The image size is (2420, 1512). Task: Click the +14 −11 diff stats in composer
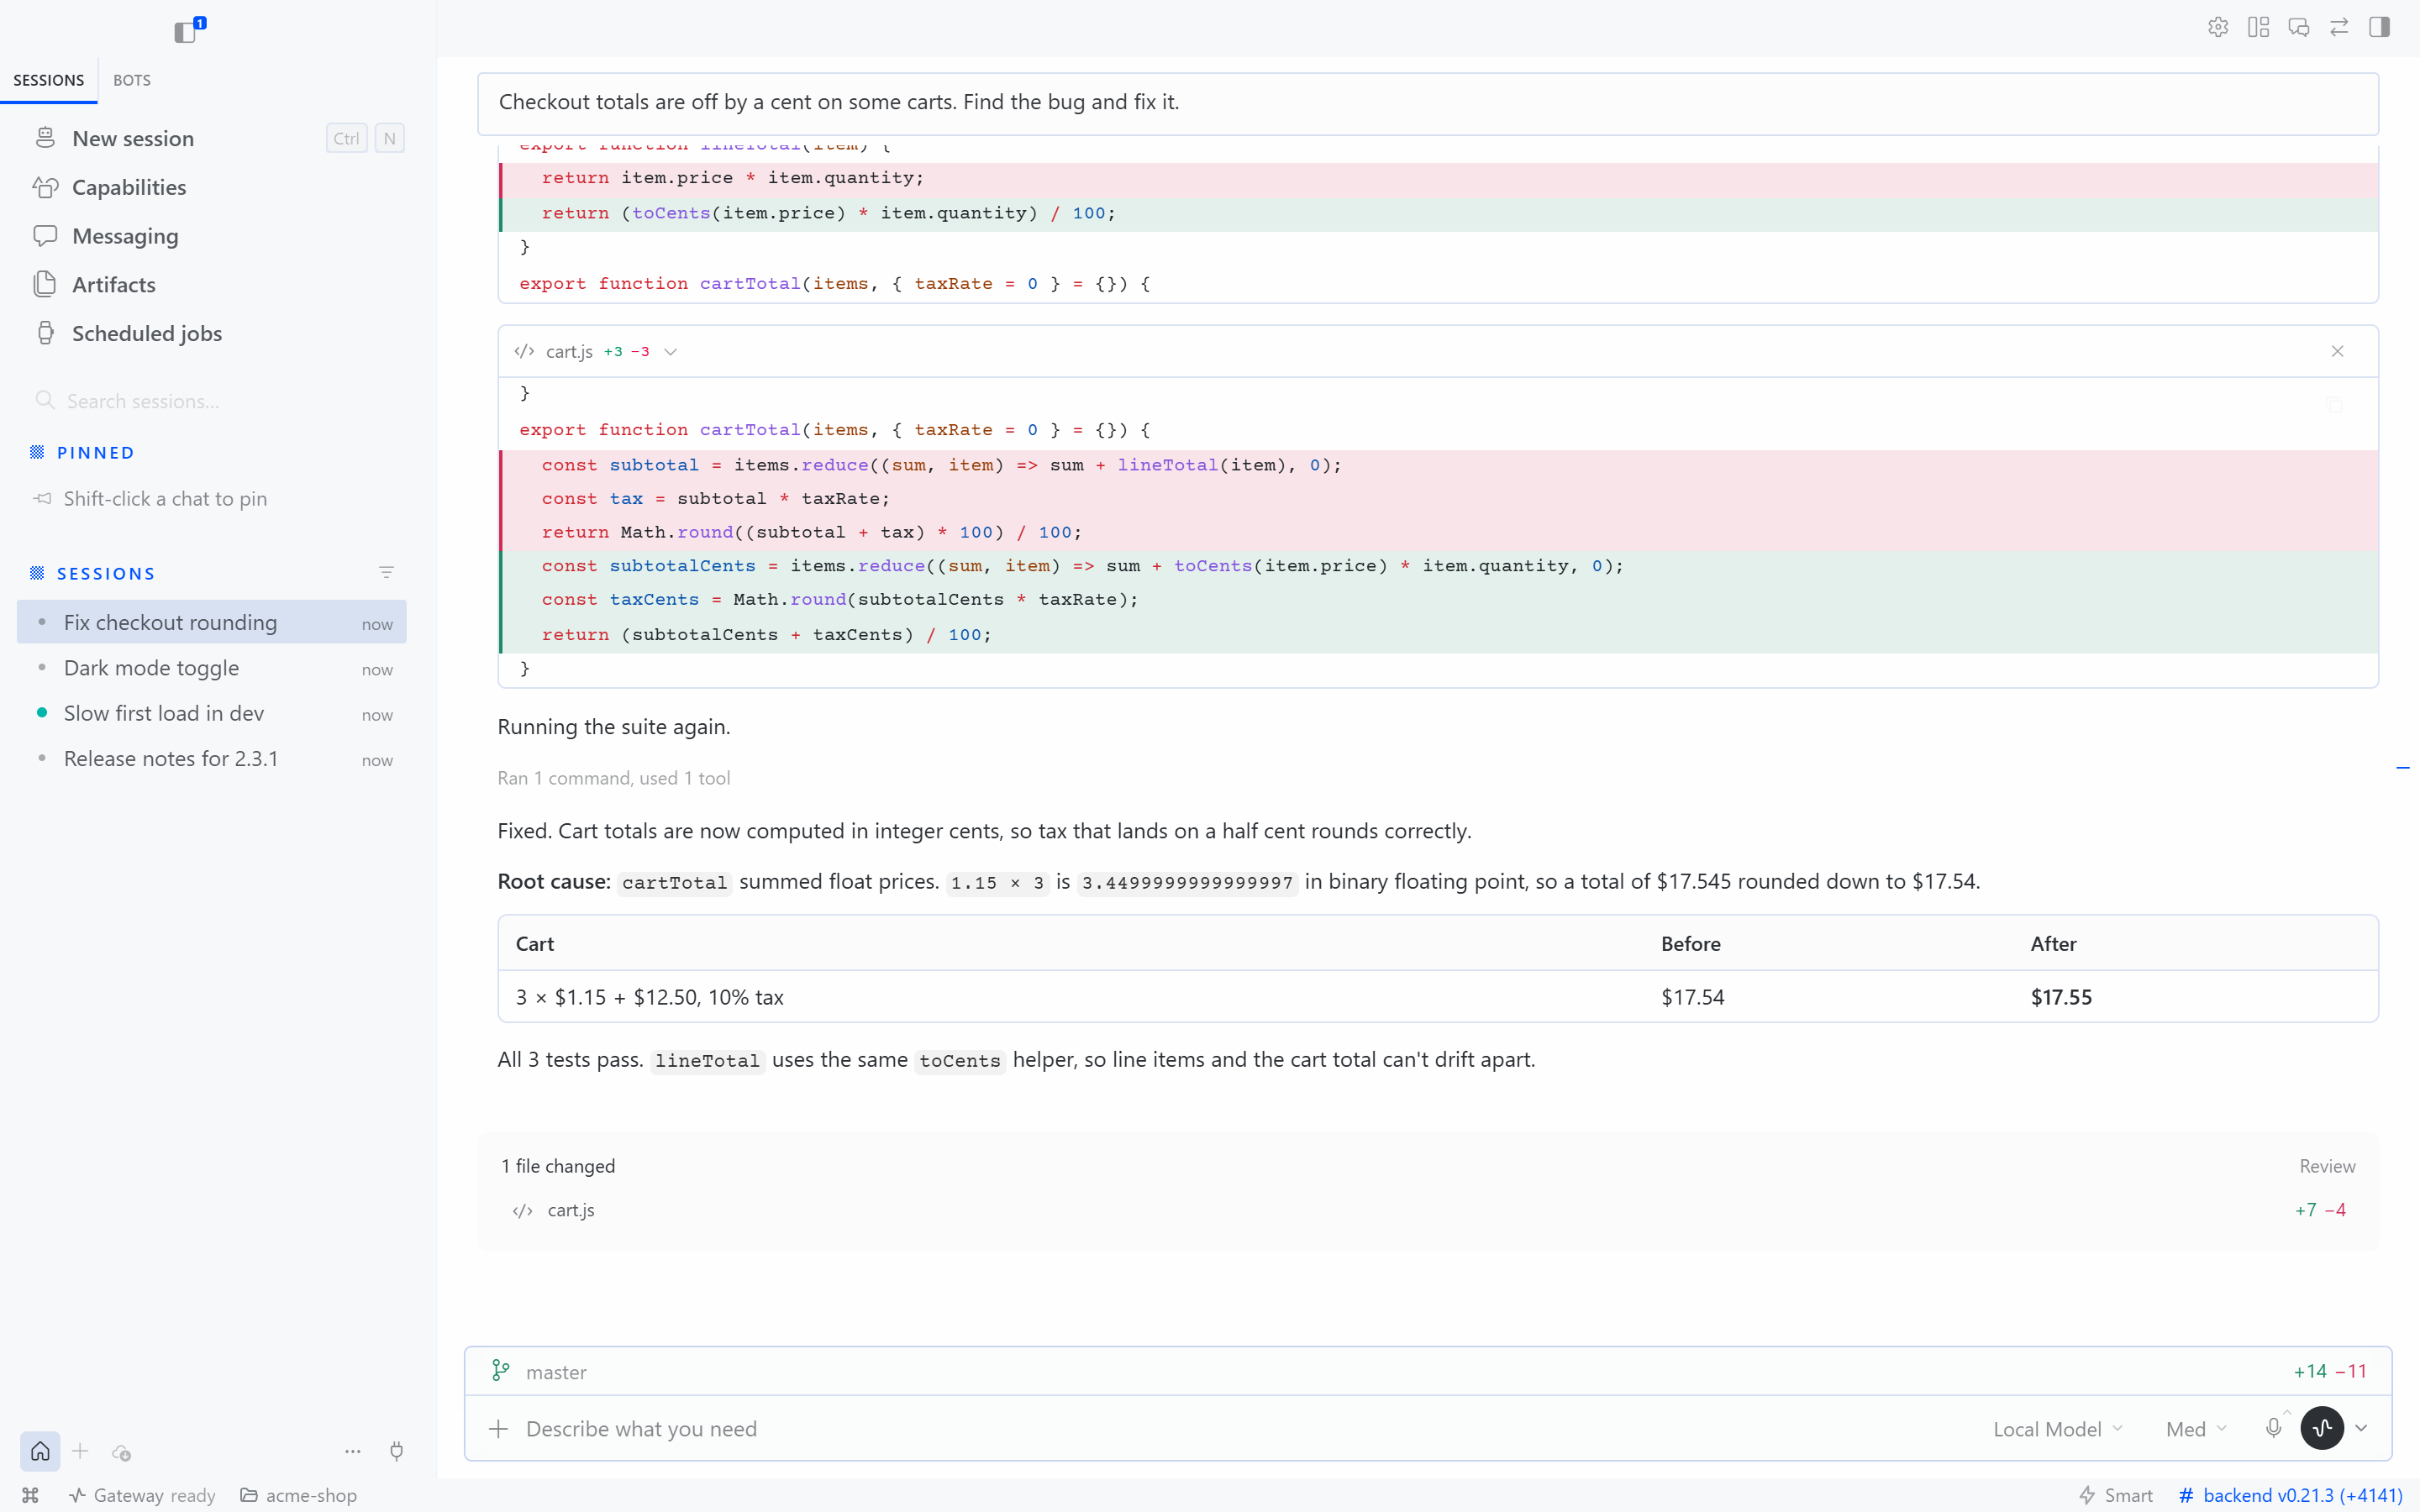pos(2329,1371)
